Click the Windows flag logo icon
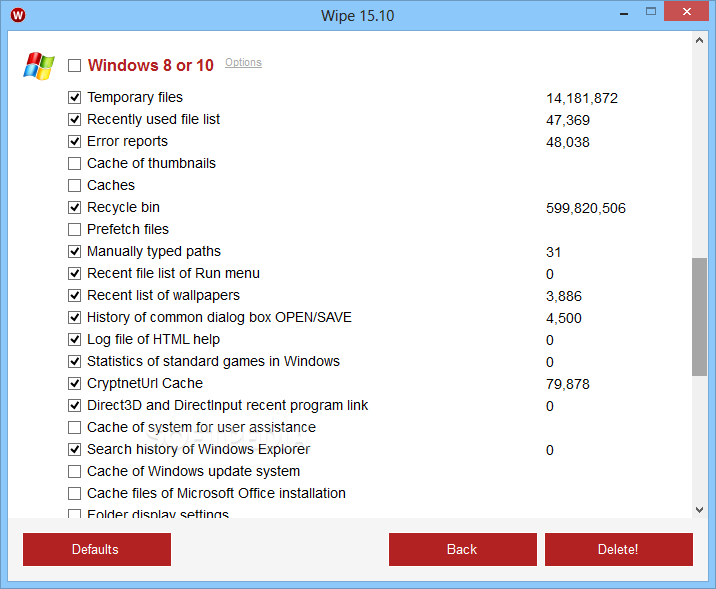The image size is (716, 589). [x=39, y=66]
